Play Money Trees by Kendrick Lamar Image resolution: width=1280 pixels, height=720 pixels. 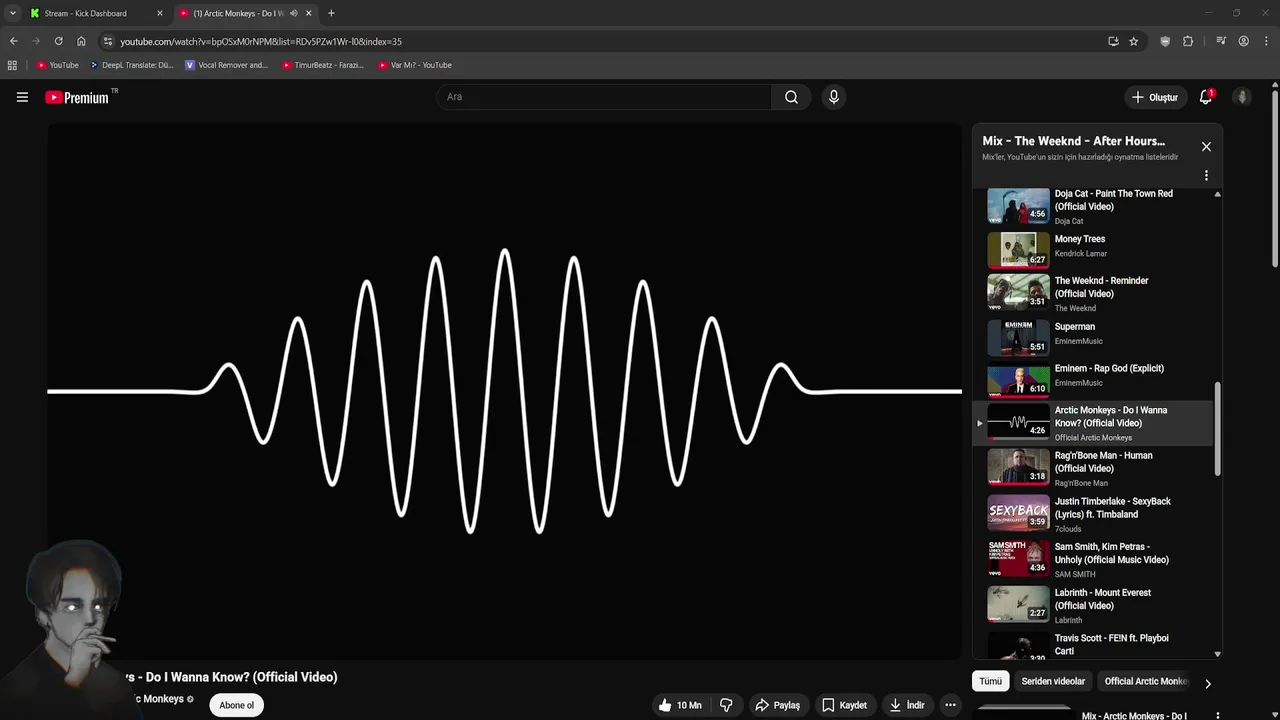tap(1093, 251)
